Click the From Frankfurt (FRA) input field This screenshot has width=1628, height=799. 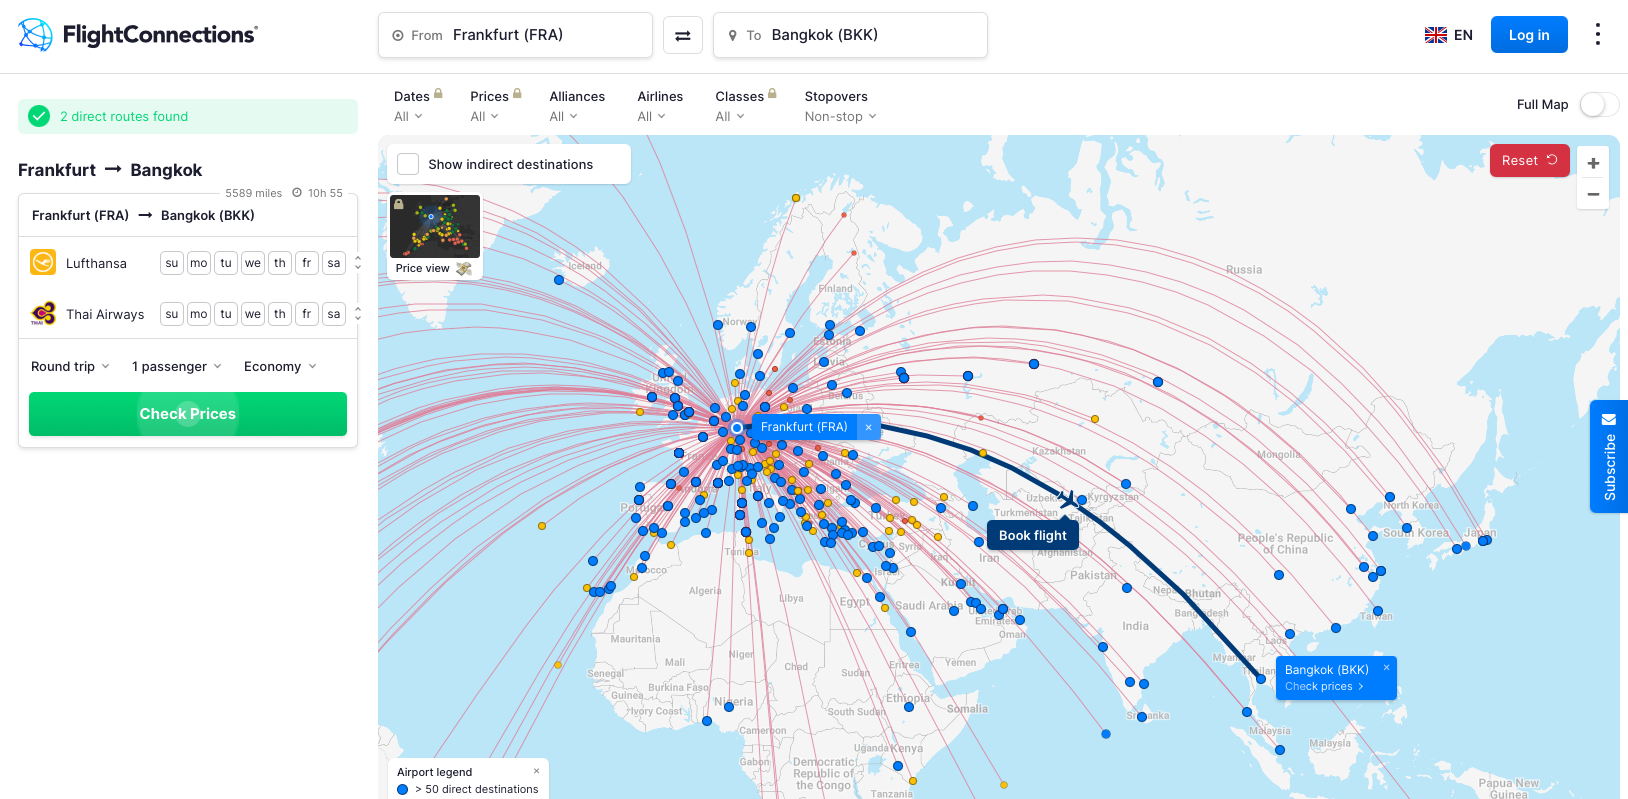515,36
